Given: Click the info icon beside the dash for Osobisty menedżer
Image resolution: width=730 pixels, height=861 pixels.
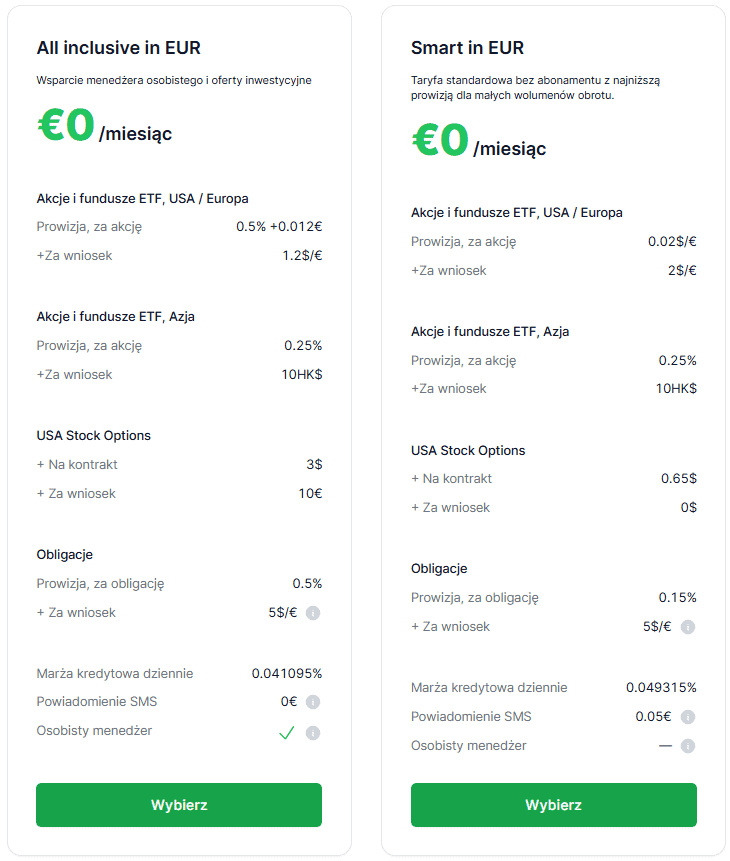Looking at the screenshot, I should (688, 745).
